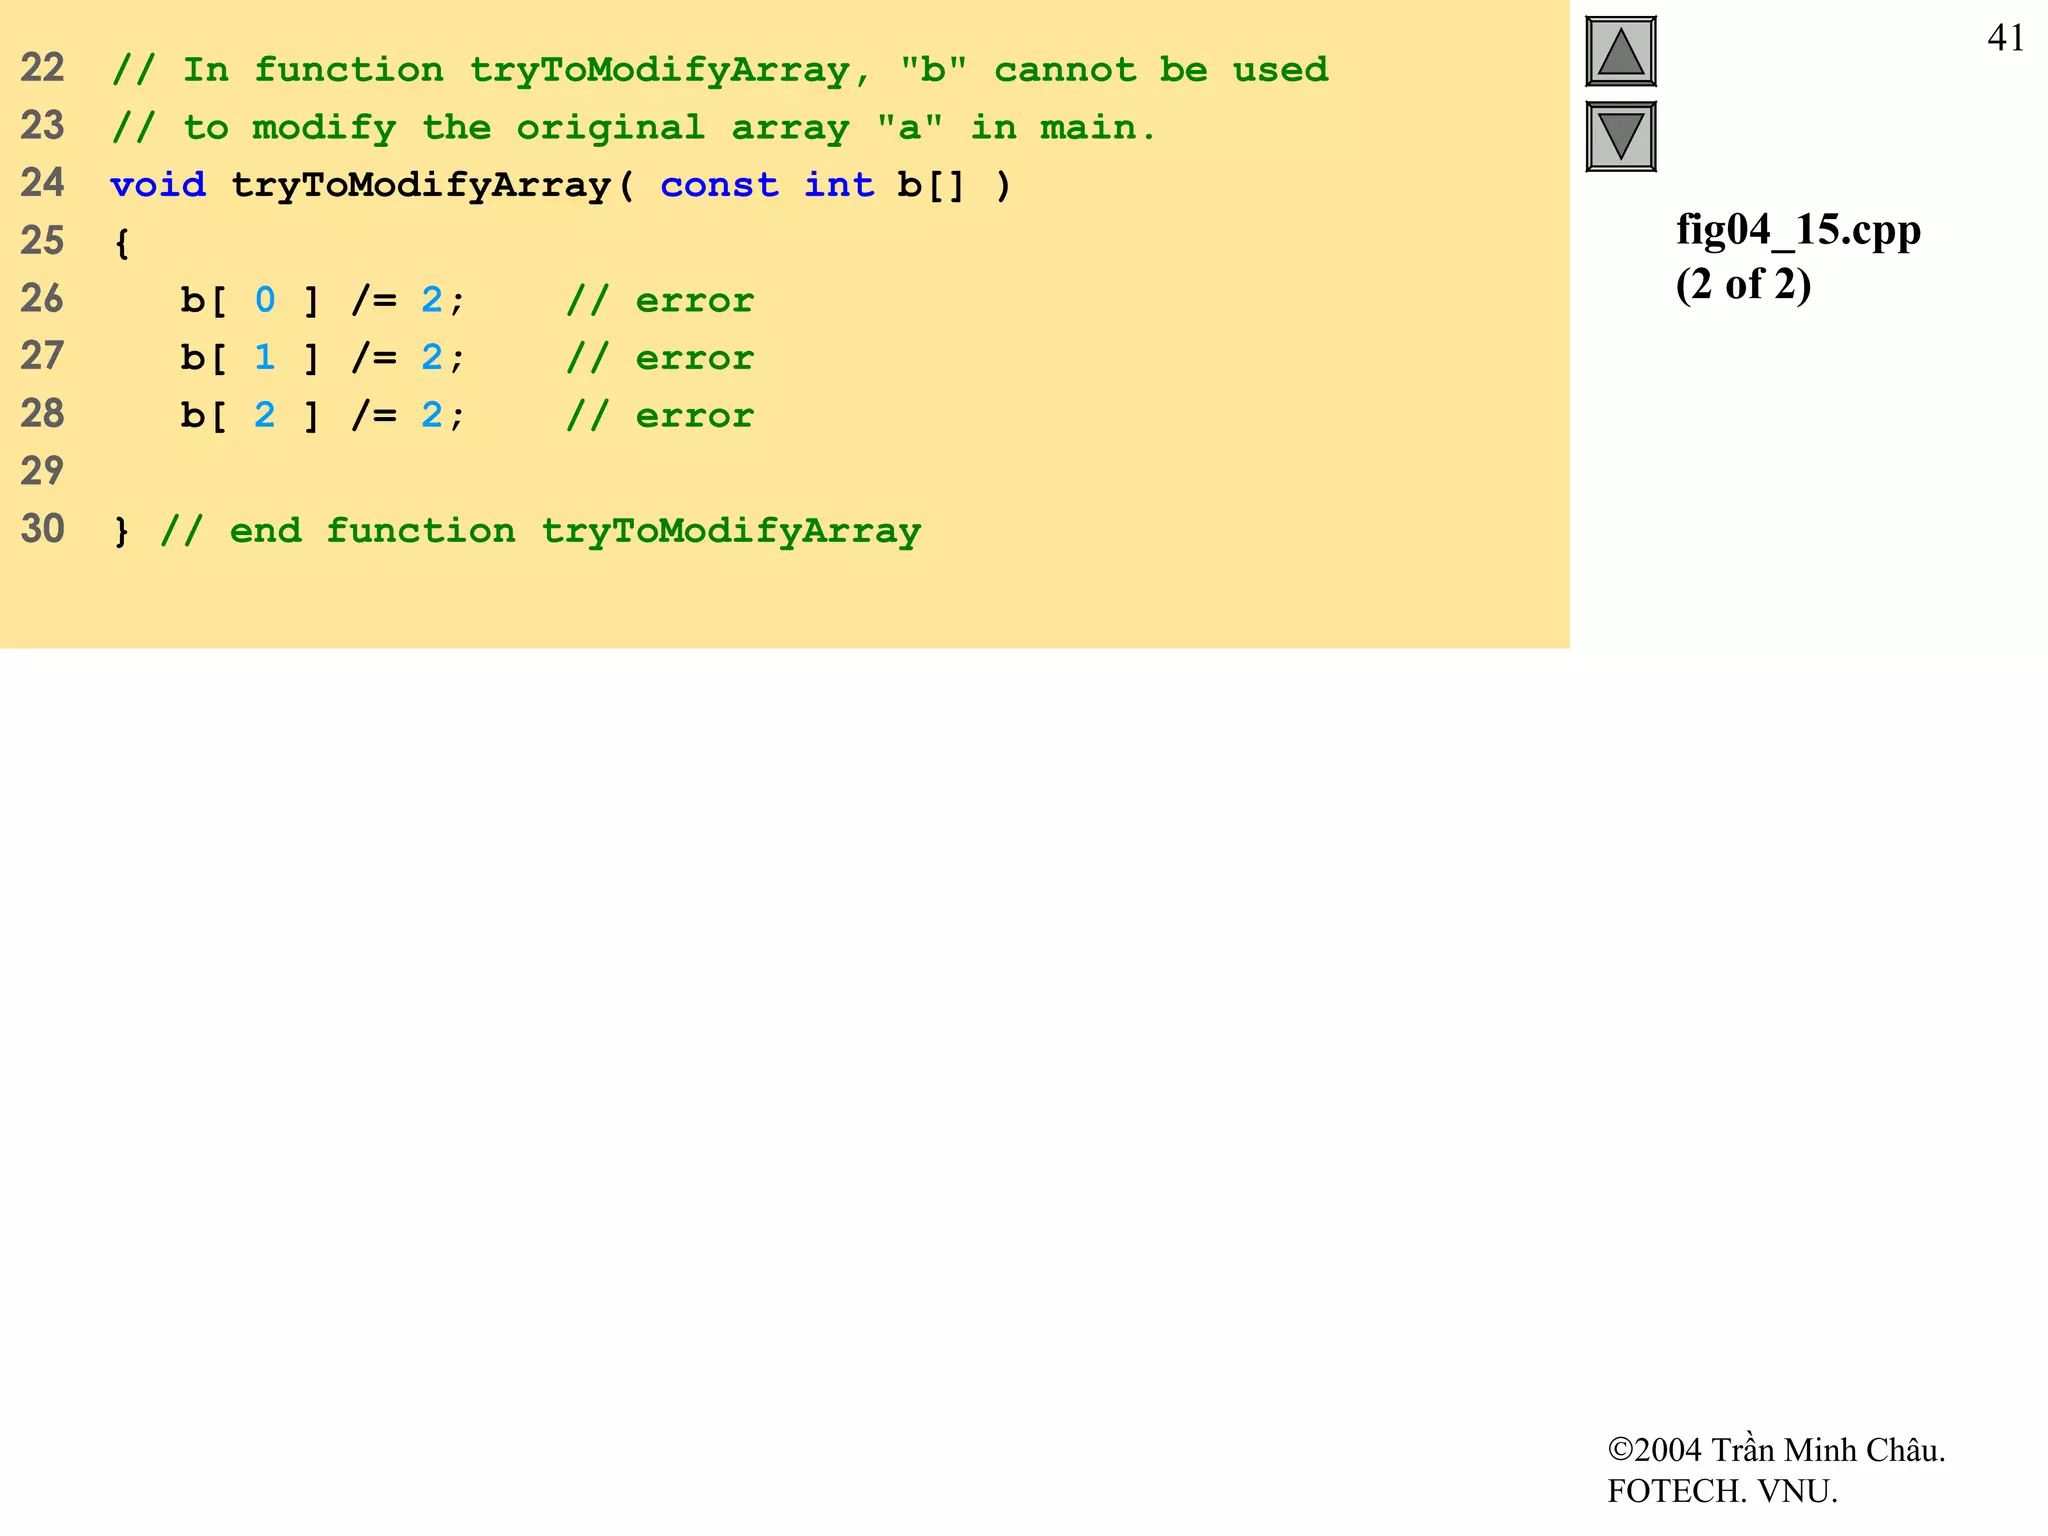Click the '/=' operator on line 26
The image size is (2048, 1536).
coord(374,300)
